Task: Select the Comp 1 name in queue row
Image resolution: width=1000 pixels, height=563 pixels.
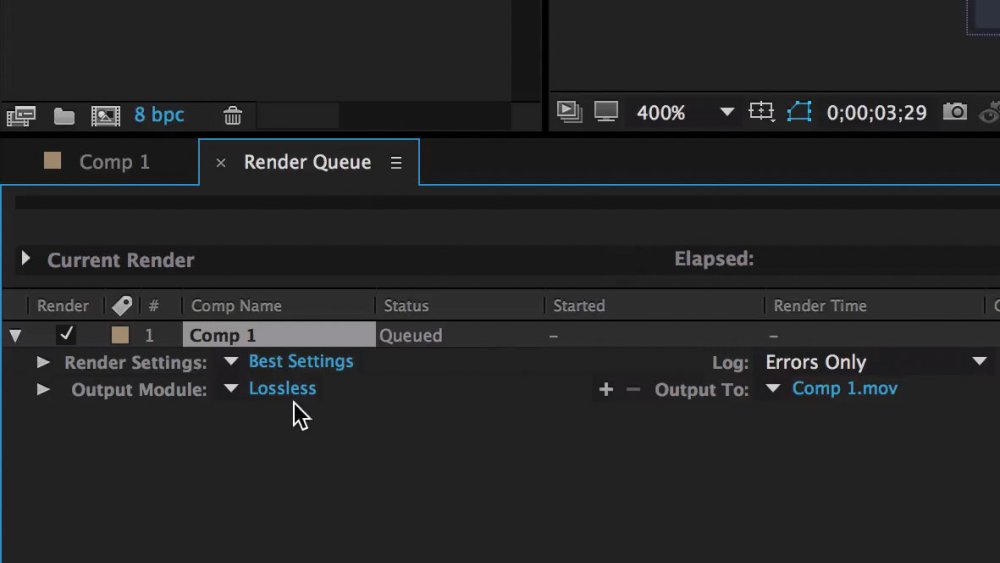Action: click(279, 335)
